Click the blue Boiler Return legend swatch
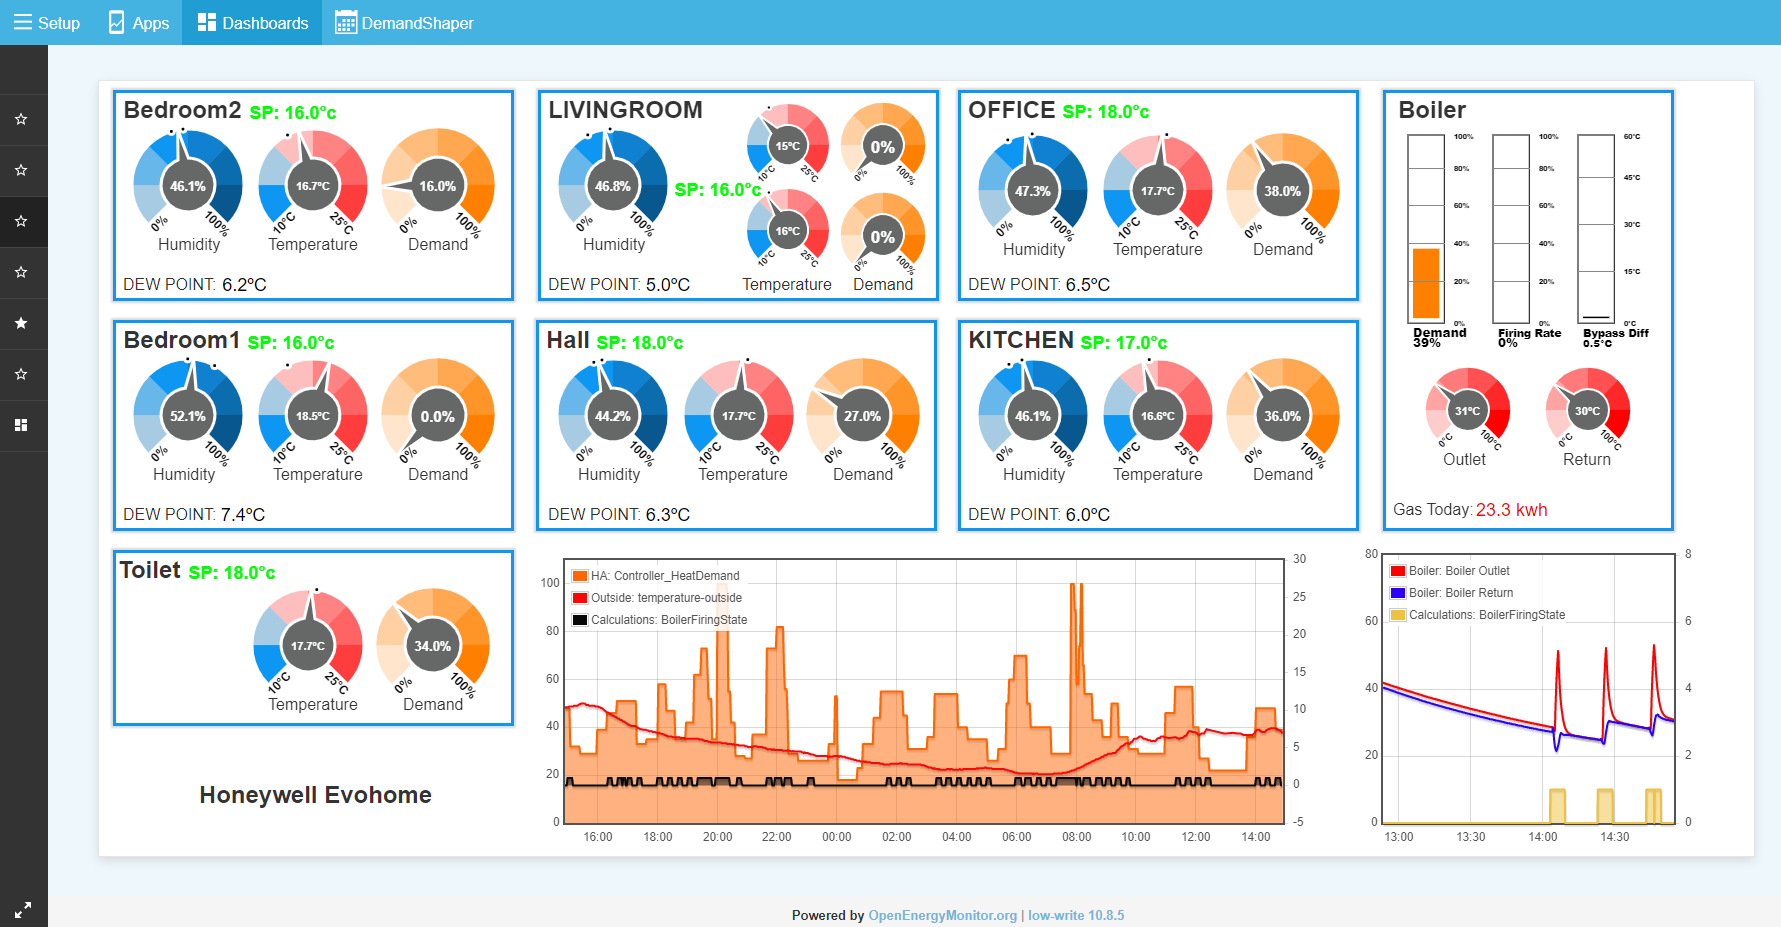Screen dimensions: 1781x927 pyautogui.click(x=1398, y=593)
